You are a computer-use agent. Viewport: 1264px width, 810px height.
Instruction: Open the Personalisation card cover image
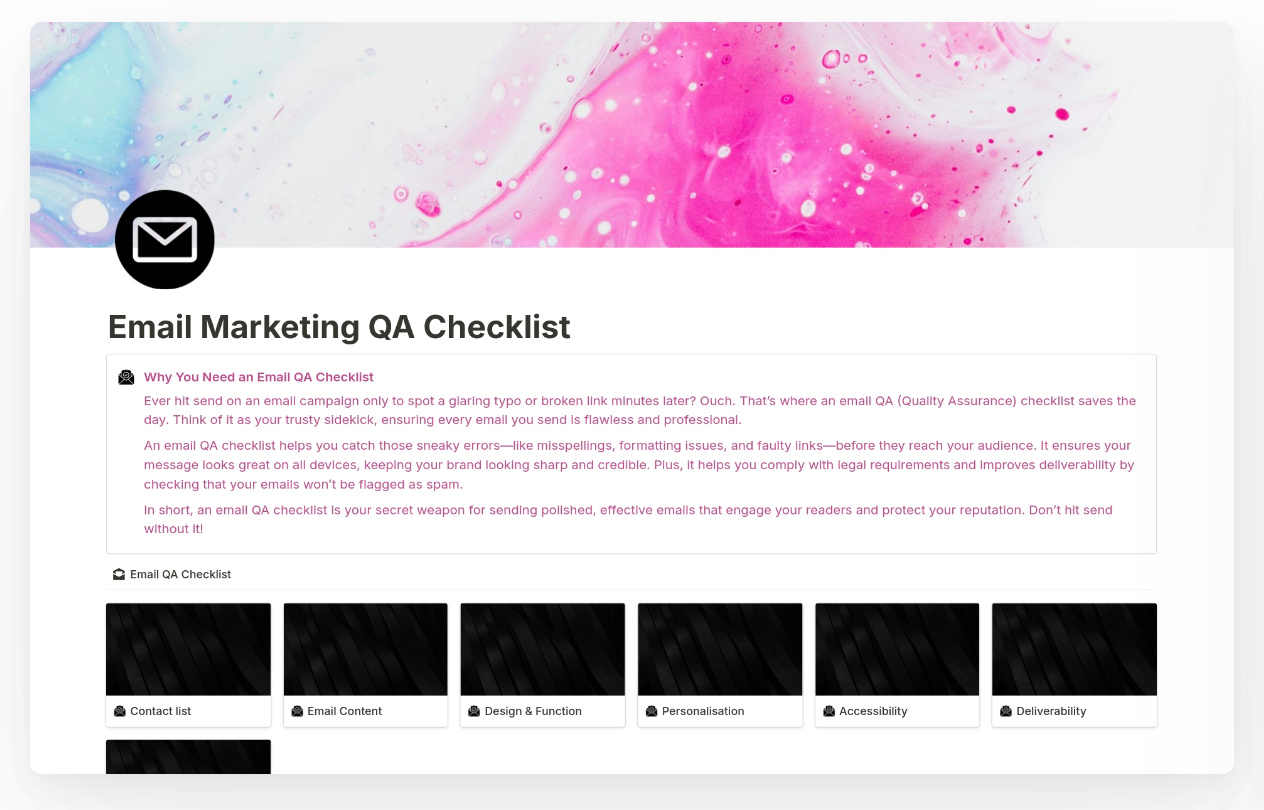pyautogui.click(x=720, y=649)
